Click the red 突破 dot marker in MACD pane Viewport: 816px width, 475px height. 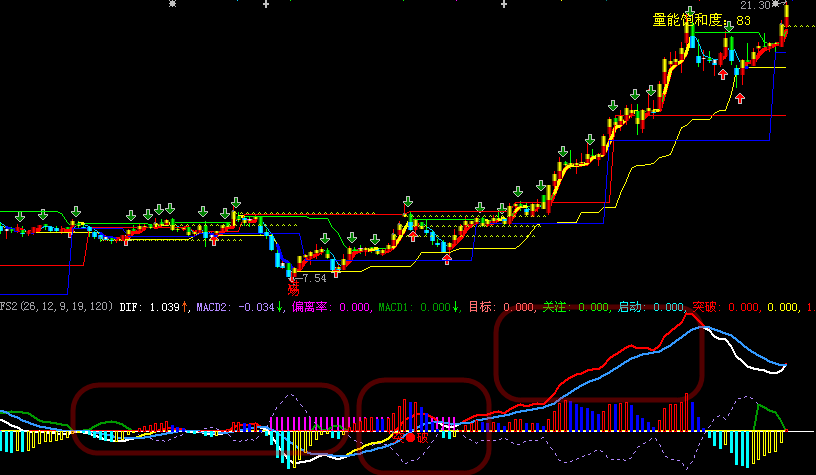coord(411,438)
